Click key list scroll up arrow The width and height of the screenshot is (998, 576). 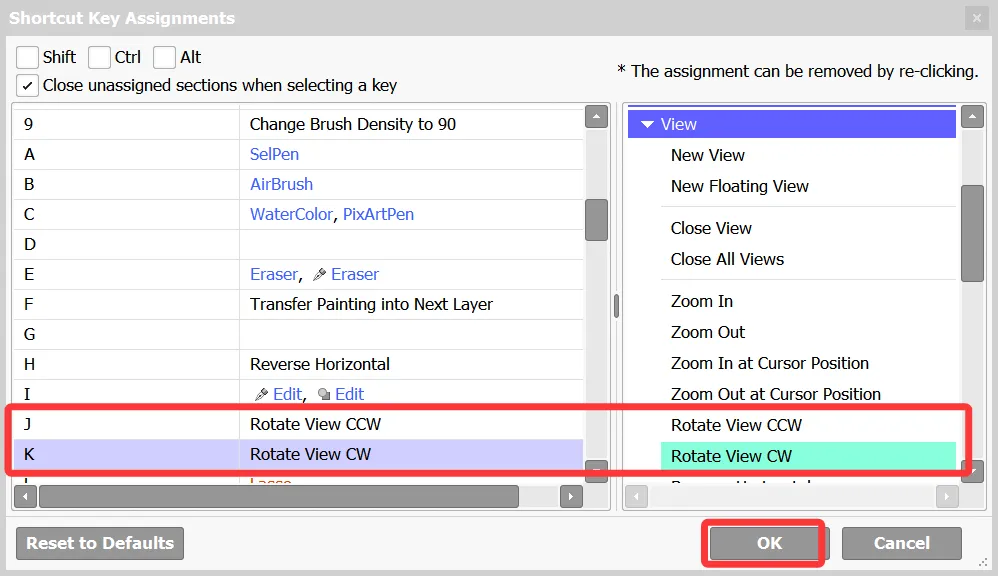[596, 116]
